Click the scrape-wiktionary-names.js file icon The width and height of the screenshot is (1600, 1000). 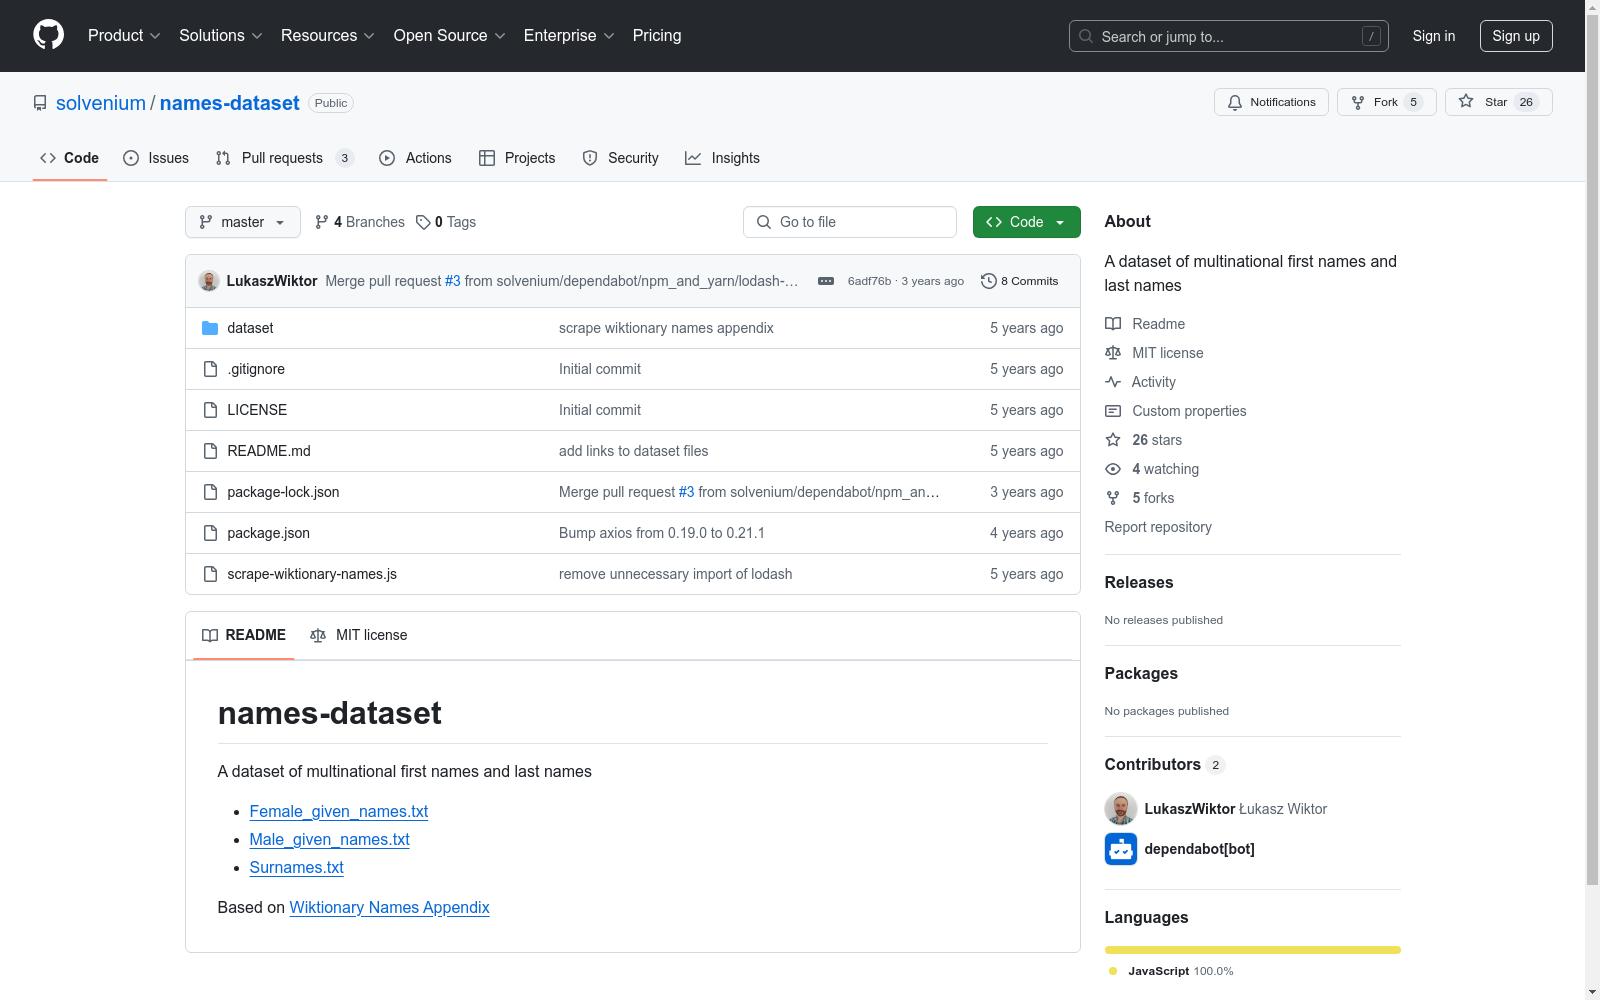pyautogui.click(x=210, y=574)
